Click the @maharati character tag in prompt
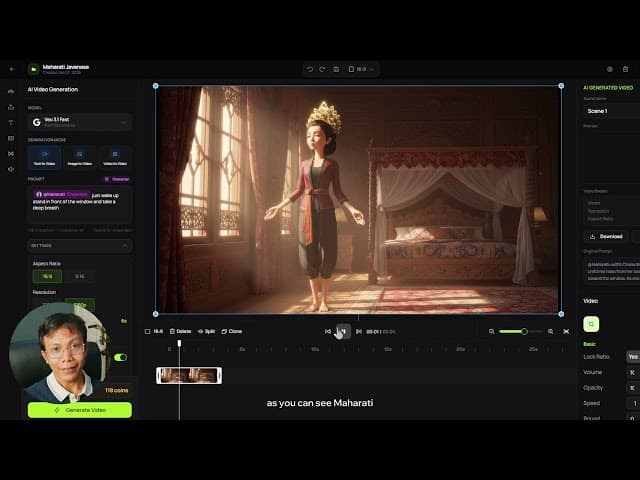This screenshot has height=480, width=640. [x=62, y=195]
